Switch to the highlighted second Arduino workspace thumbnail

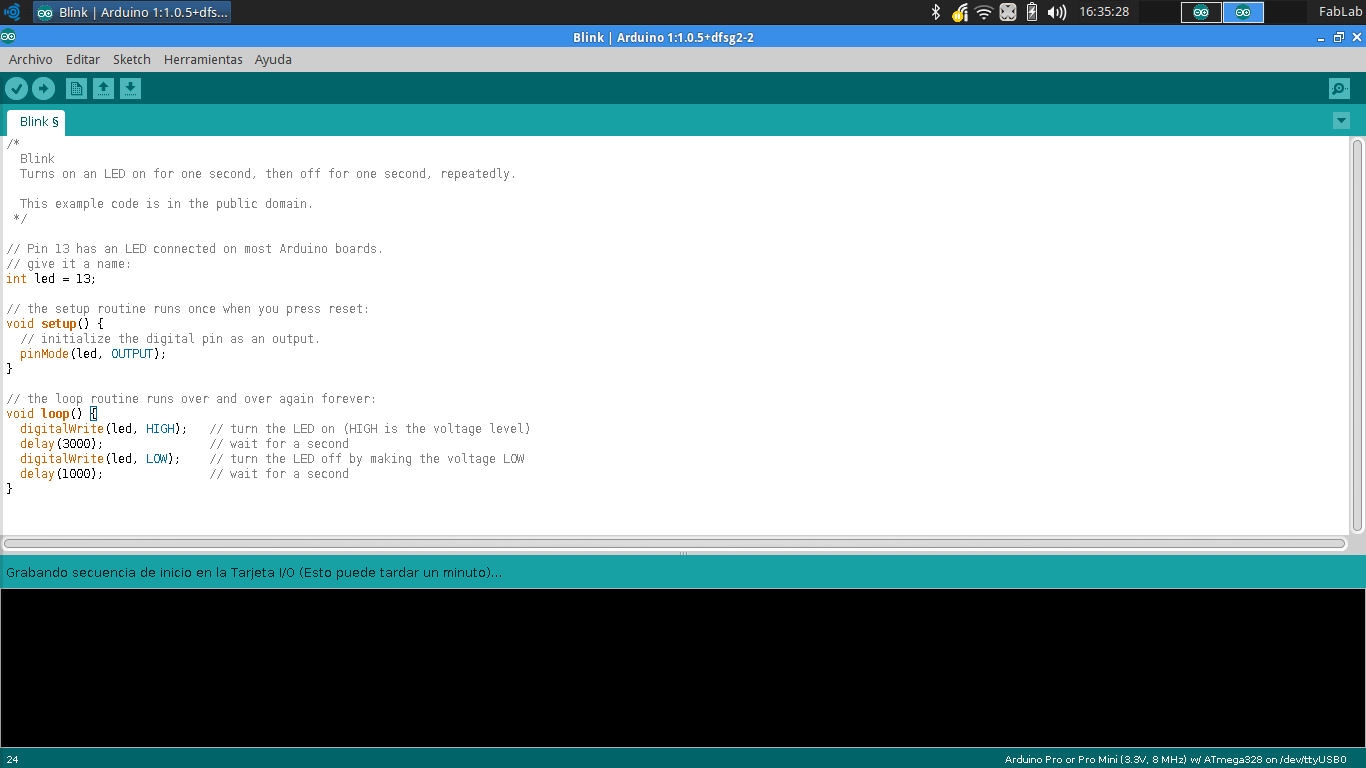pos(1243,12)
